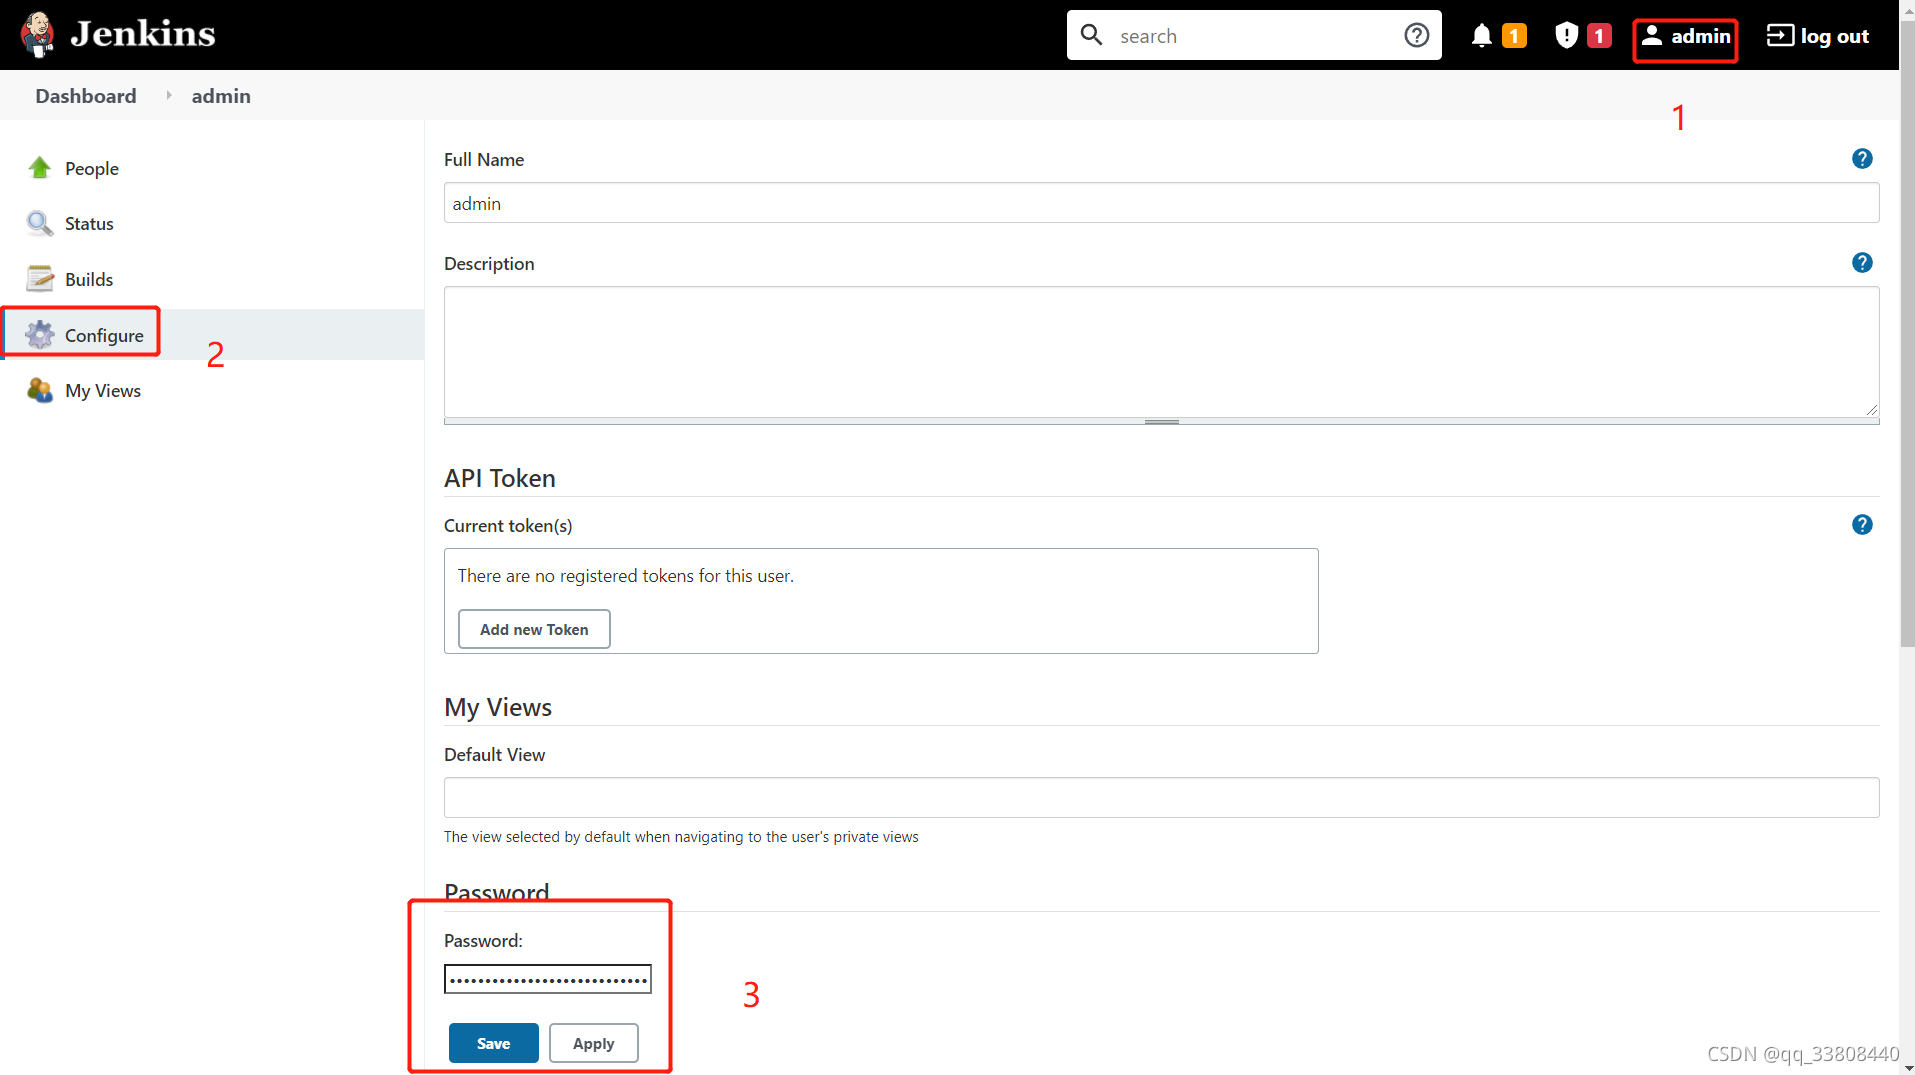This screenshot has height=1075, width=1915.
Task: Click 'There are no registered tokens' text
Action: click(626, 576)
